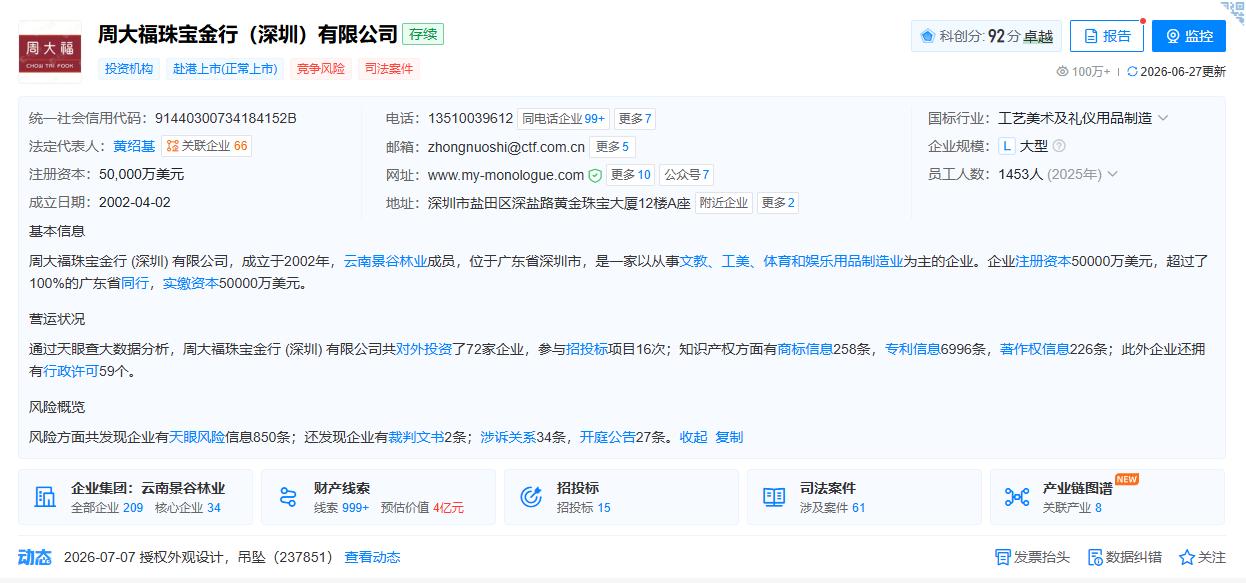
Task: Open the 行政许可 link
Action: tap(71, 371)
